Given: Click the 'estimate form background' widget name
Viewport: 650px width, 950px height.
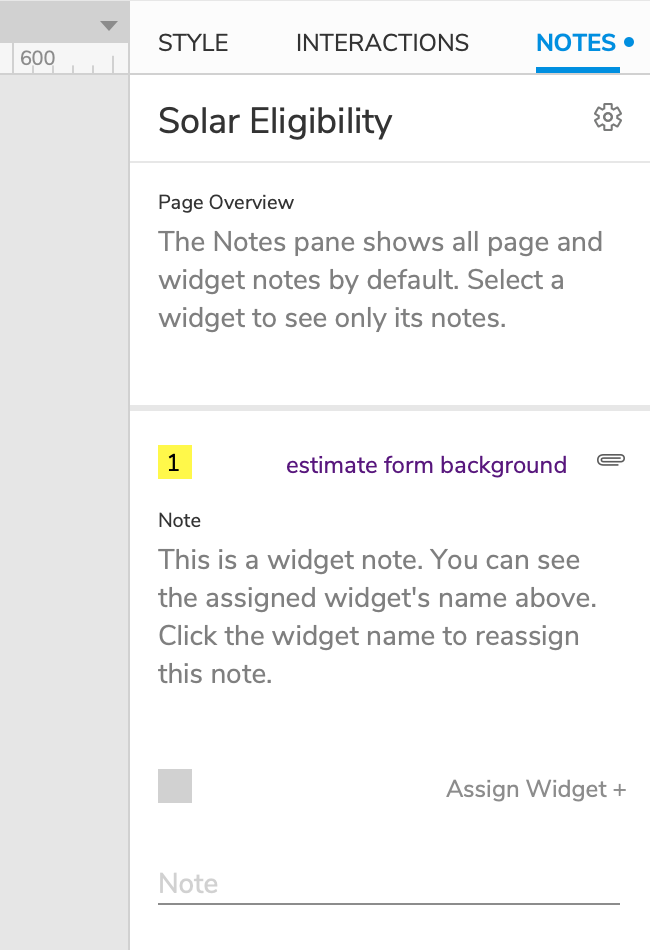Looking at the screenshot, I should 426,465.
